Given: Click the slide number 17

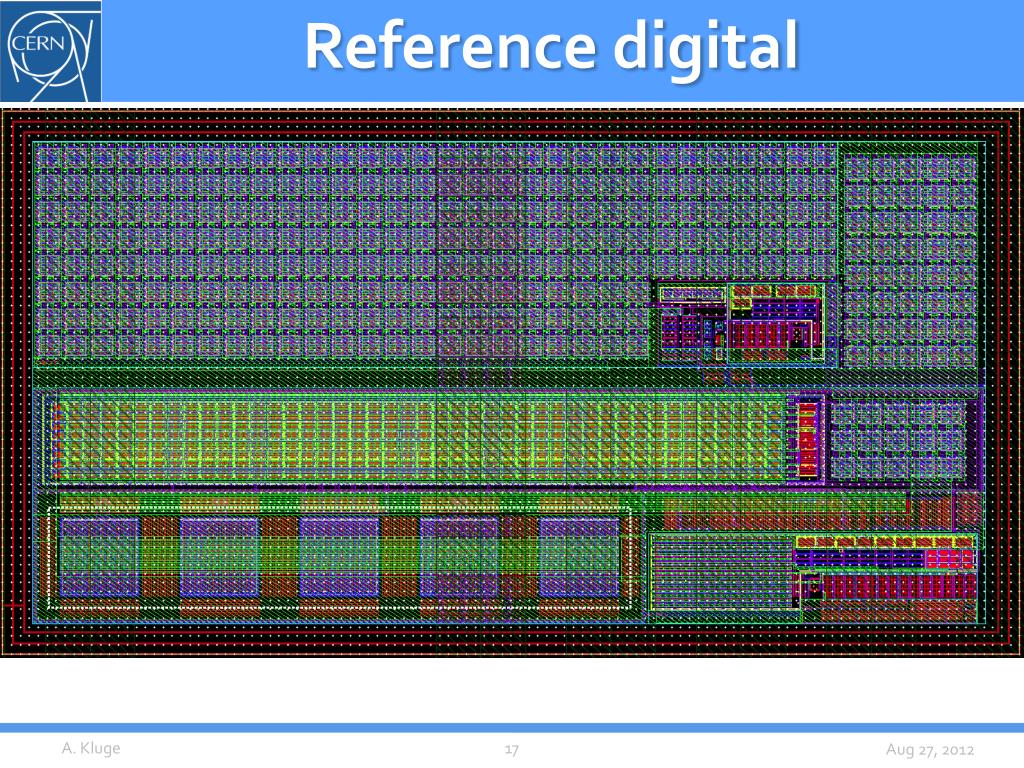Looking at the screenshot, I should coord(511,749).
